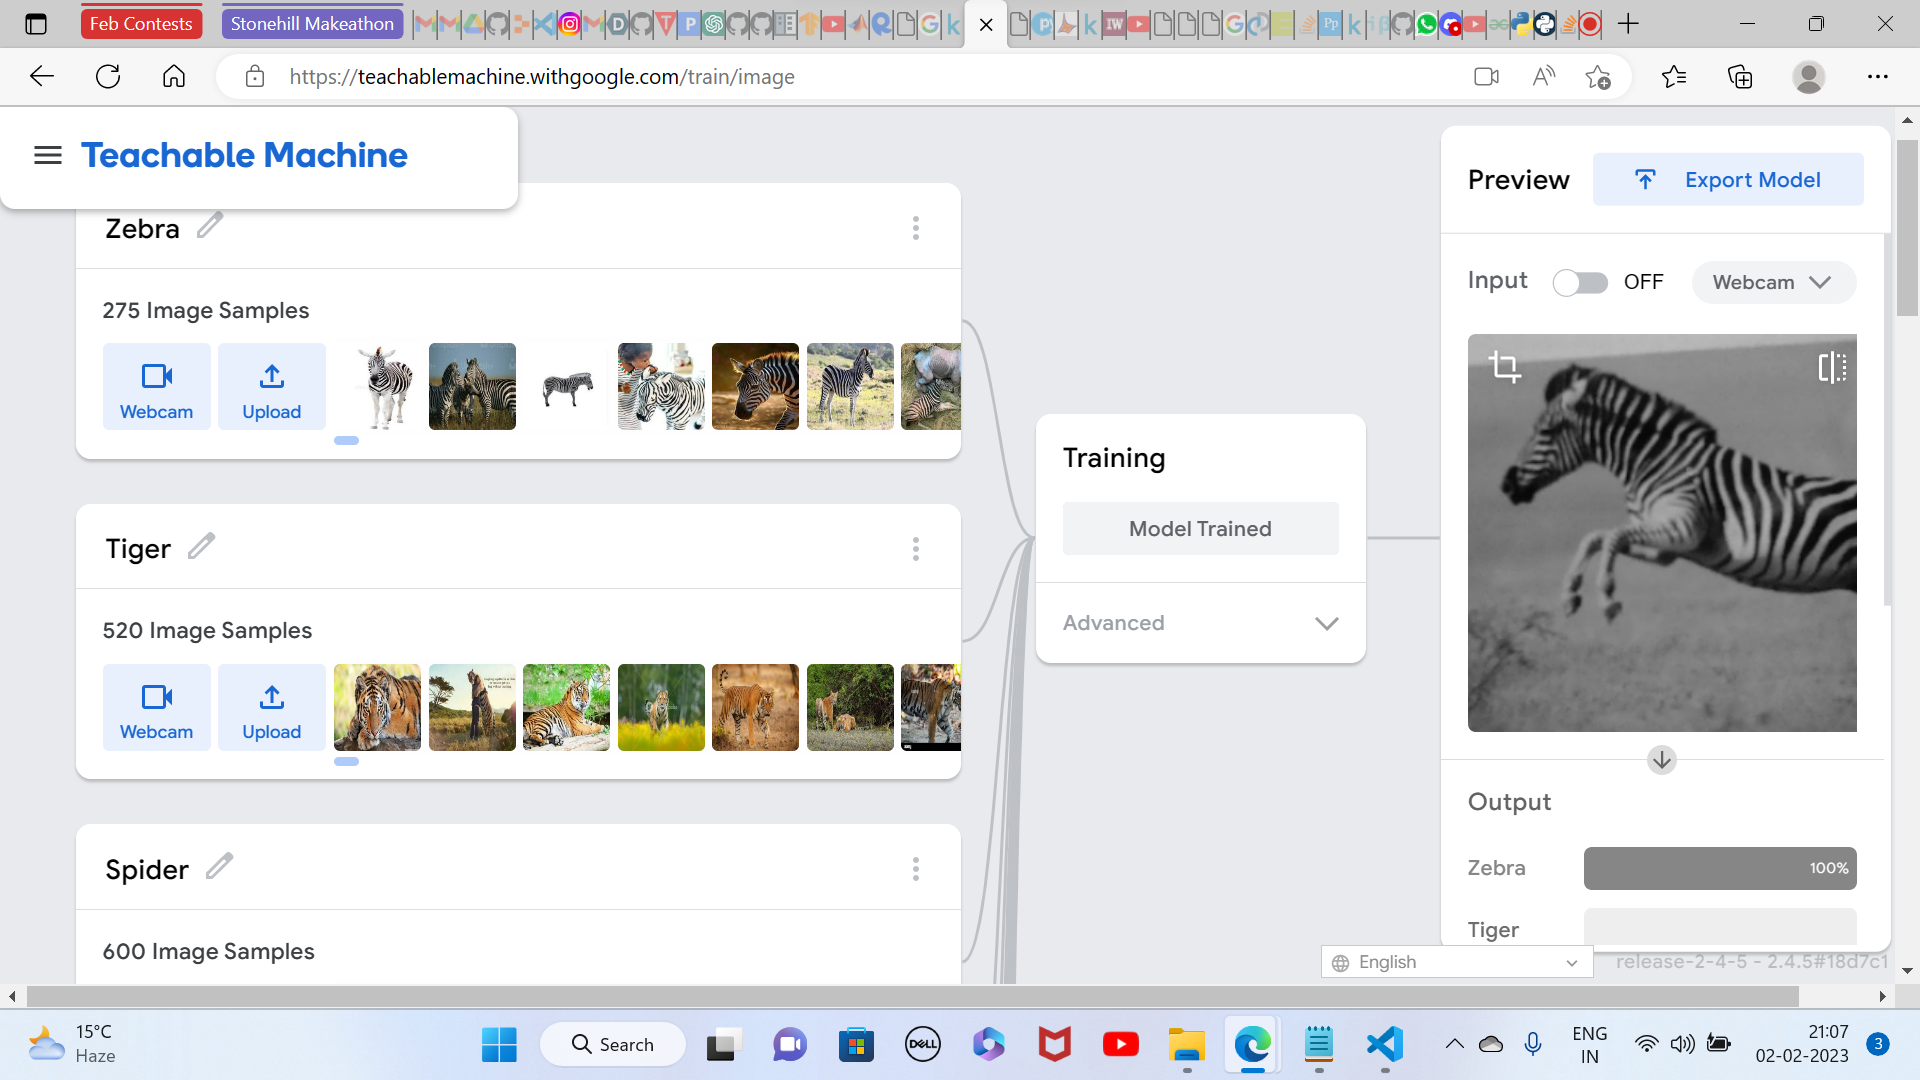
Task: Click the Model Trained button
Action: click(x=1200, y=529)
